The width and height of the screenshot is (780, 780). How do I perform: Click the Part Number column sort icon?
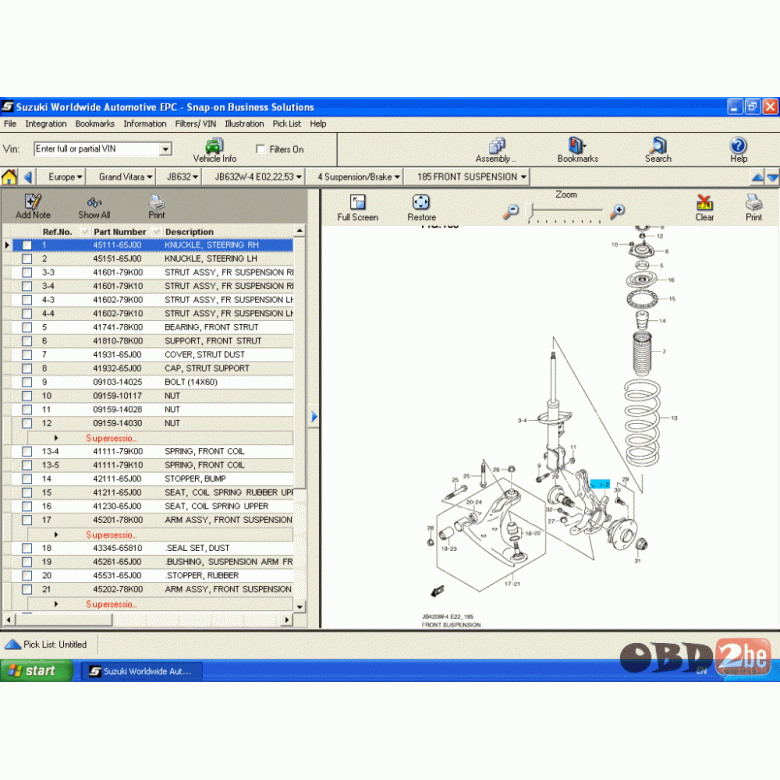156,231
